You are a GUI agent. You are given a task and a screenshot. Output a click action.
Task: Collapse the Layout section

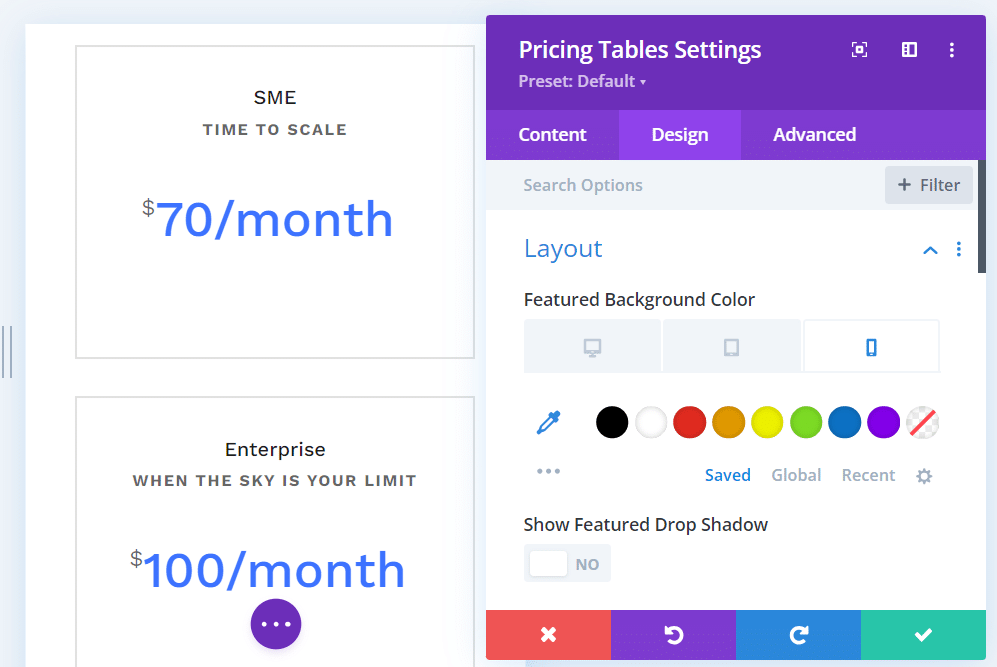tap(930, 250)
